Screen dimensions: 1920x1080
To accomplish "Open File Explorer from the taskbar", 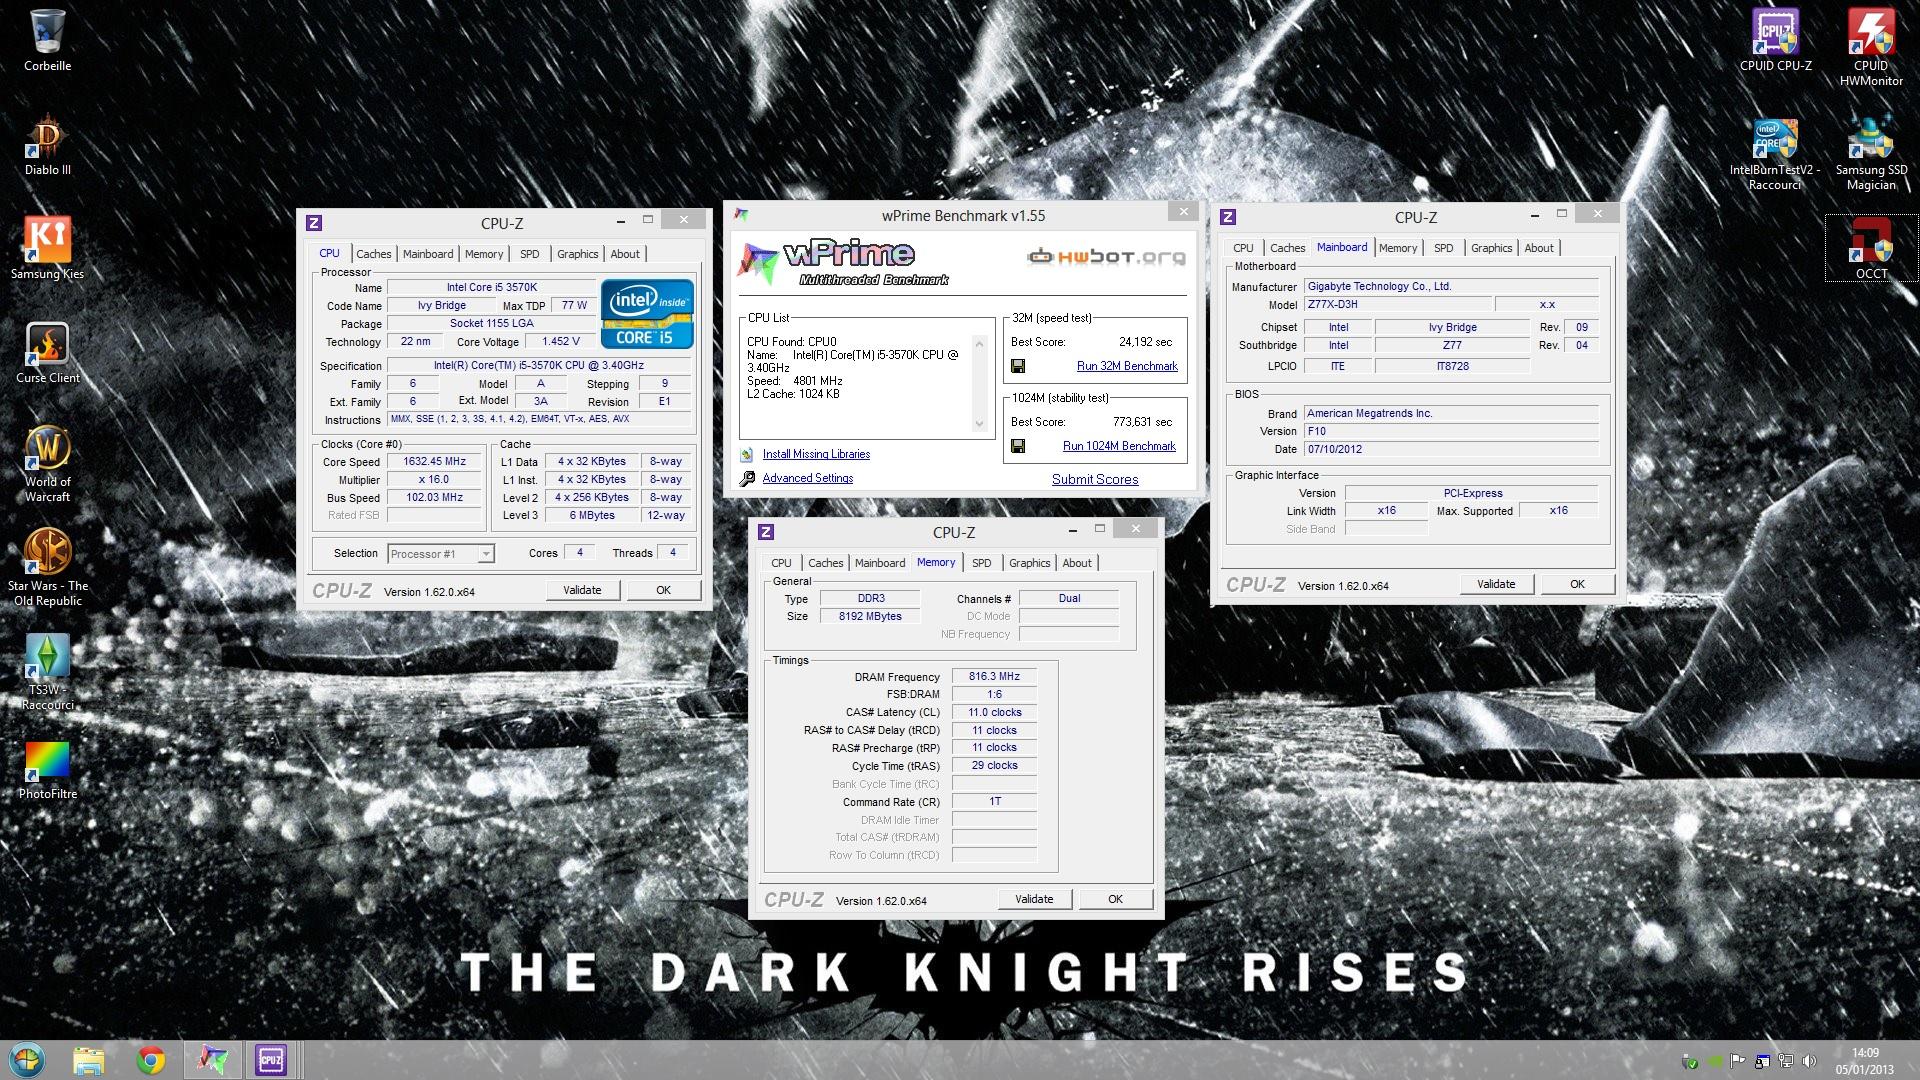I will tap(88, 1060).
